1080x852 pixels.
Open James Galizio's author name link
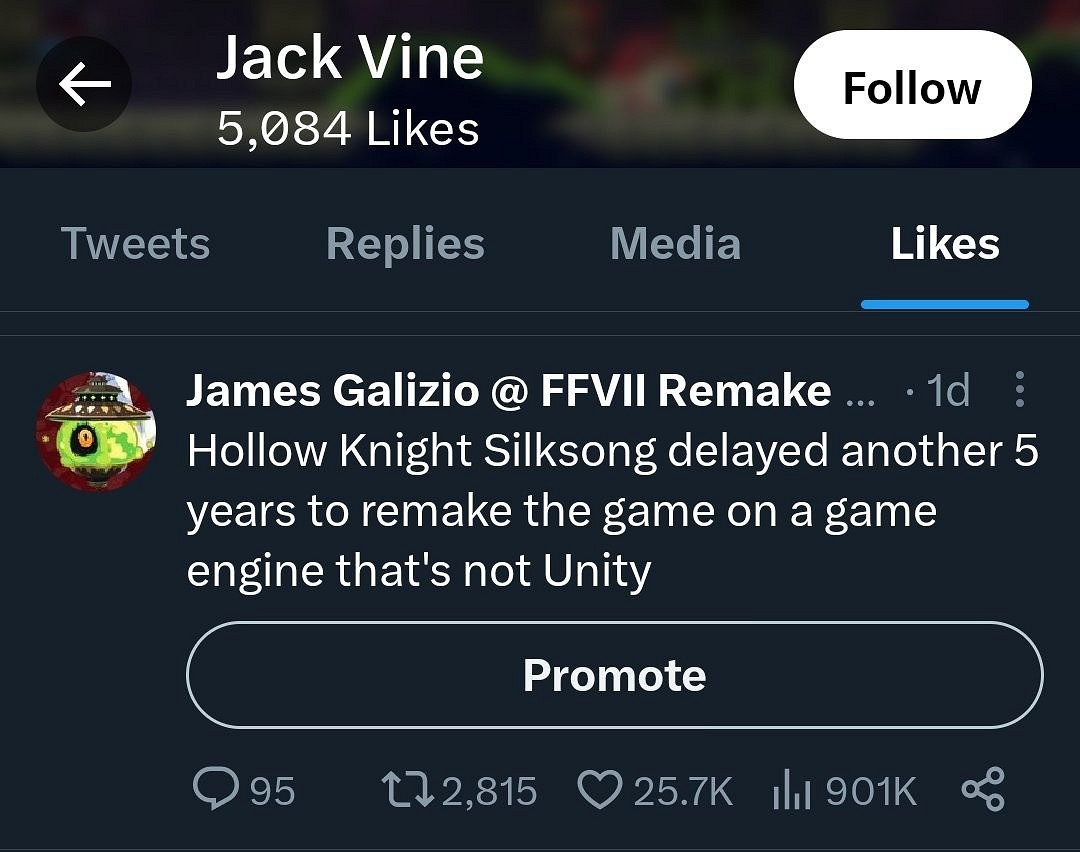[x=508, y=391]
